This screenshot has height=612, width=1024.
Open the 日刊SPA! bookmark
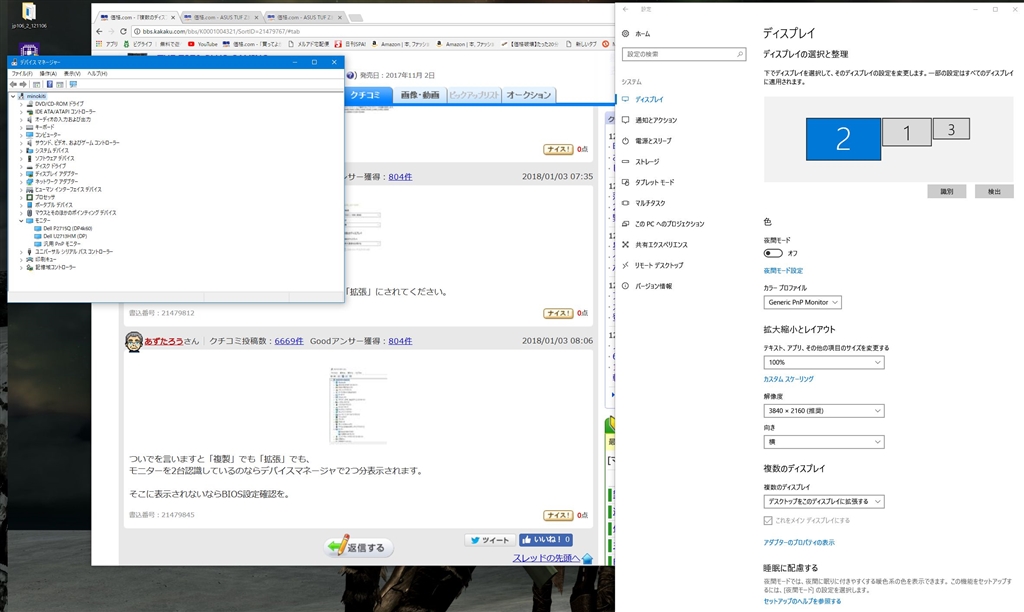[351, 44]
